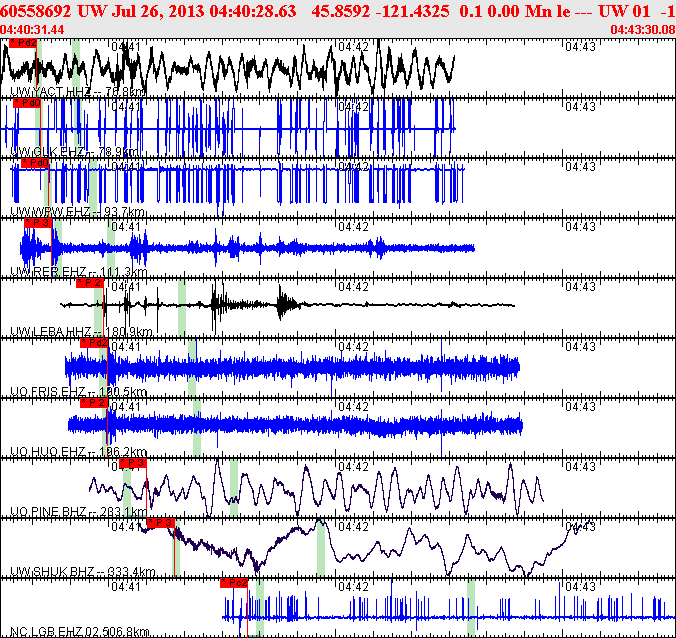Click the 04:42 time label on PINE trace

pyautogui.click(x=353, y=466)
